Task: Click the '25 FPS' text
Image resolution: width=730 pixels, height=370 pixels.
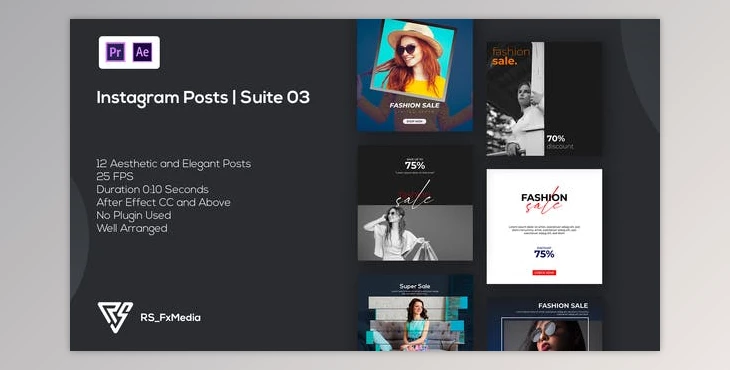Action: pyautogui.click(x=115, y=177)
